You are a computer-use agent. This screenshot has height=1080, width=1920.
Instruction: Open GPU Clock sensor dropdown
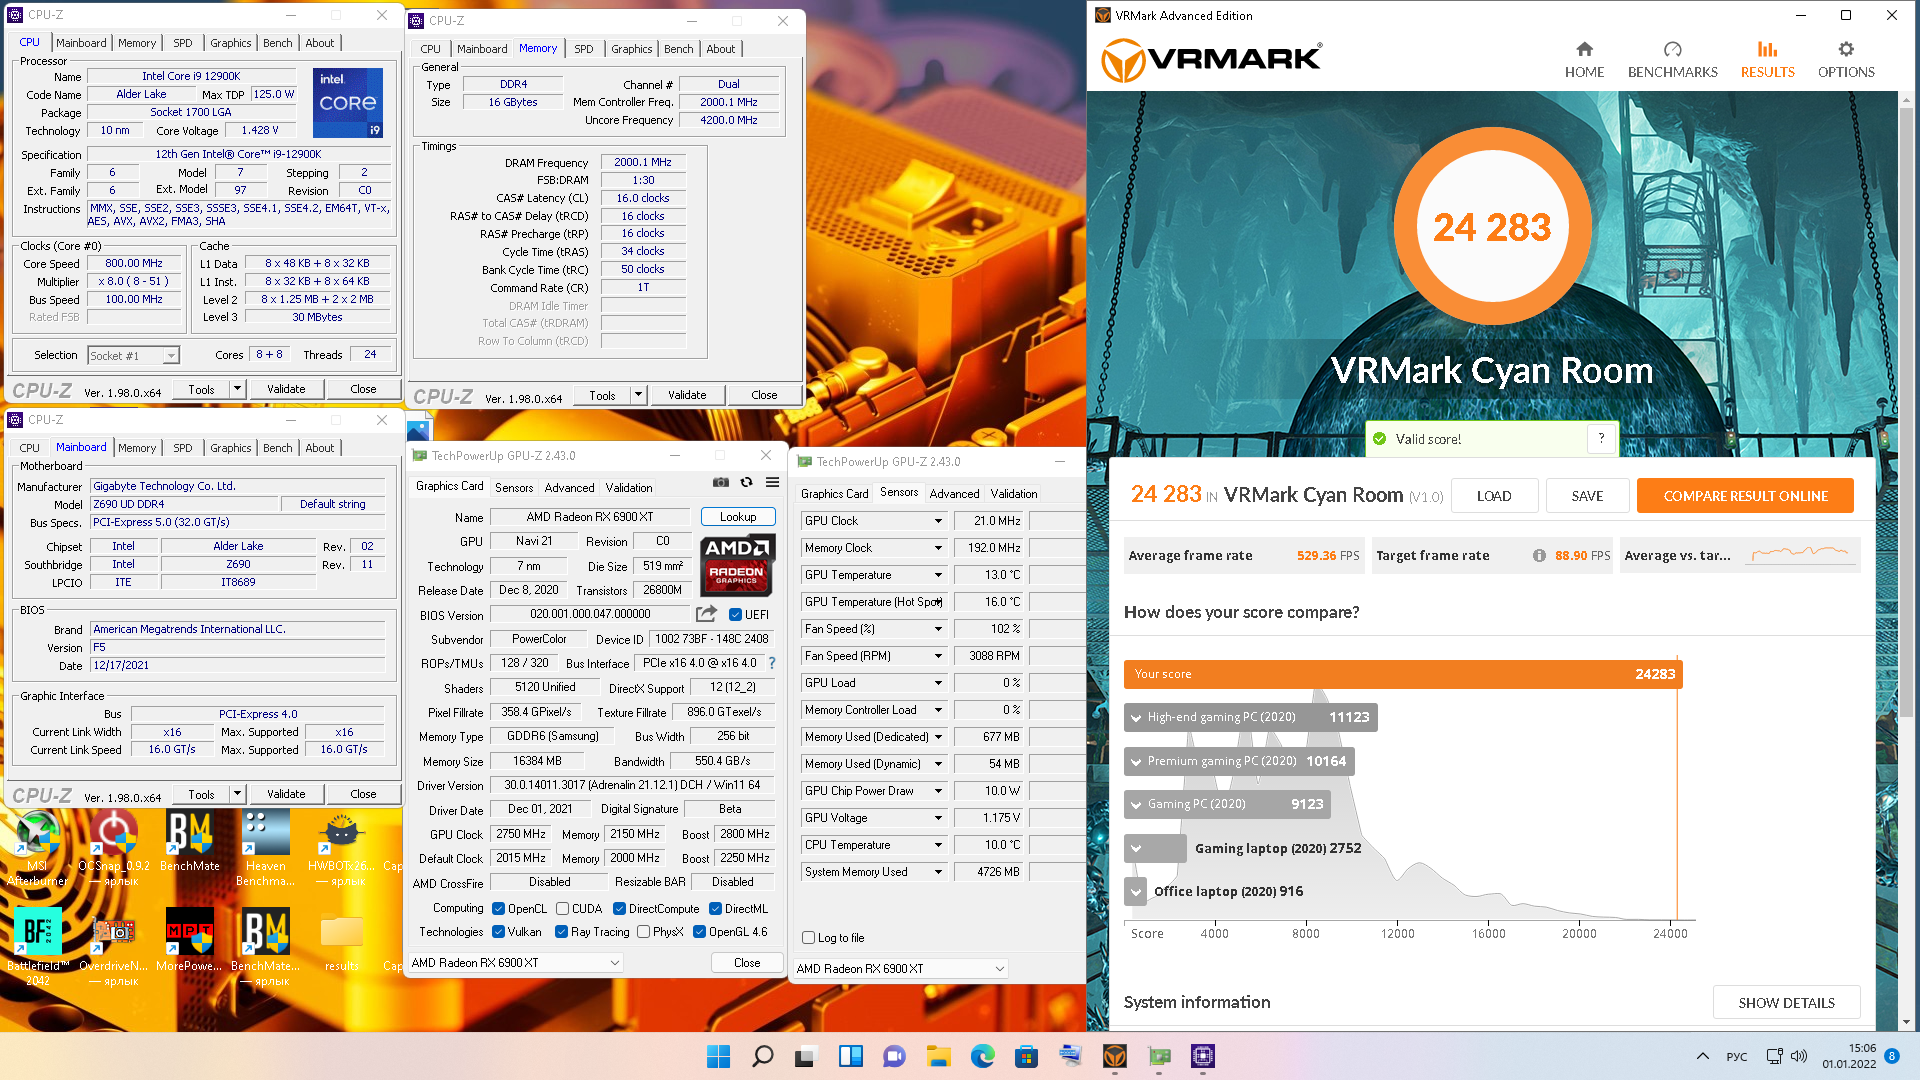937,521
